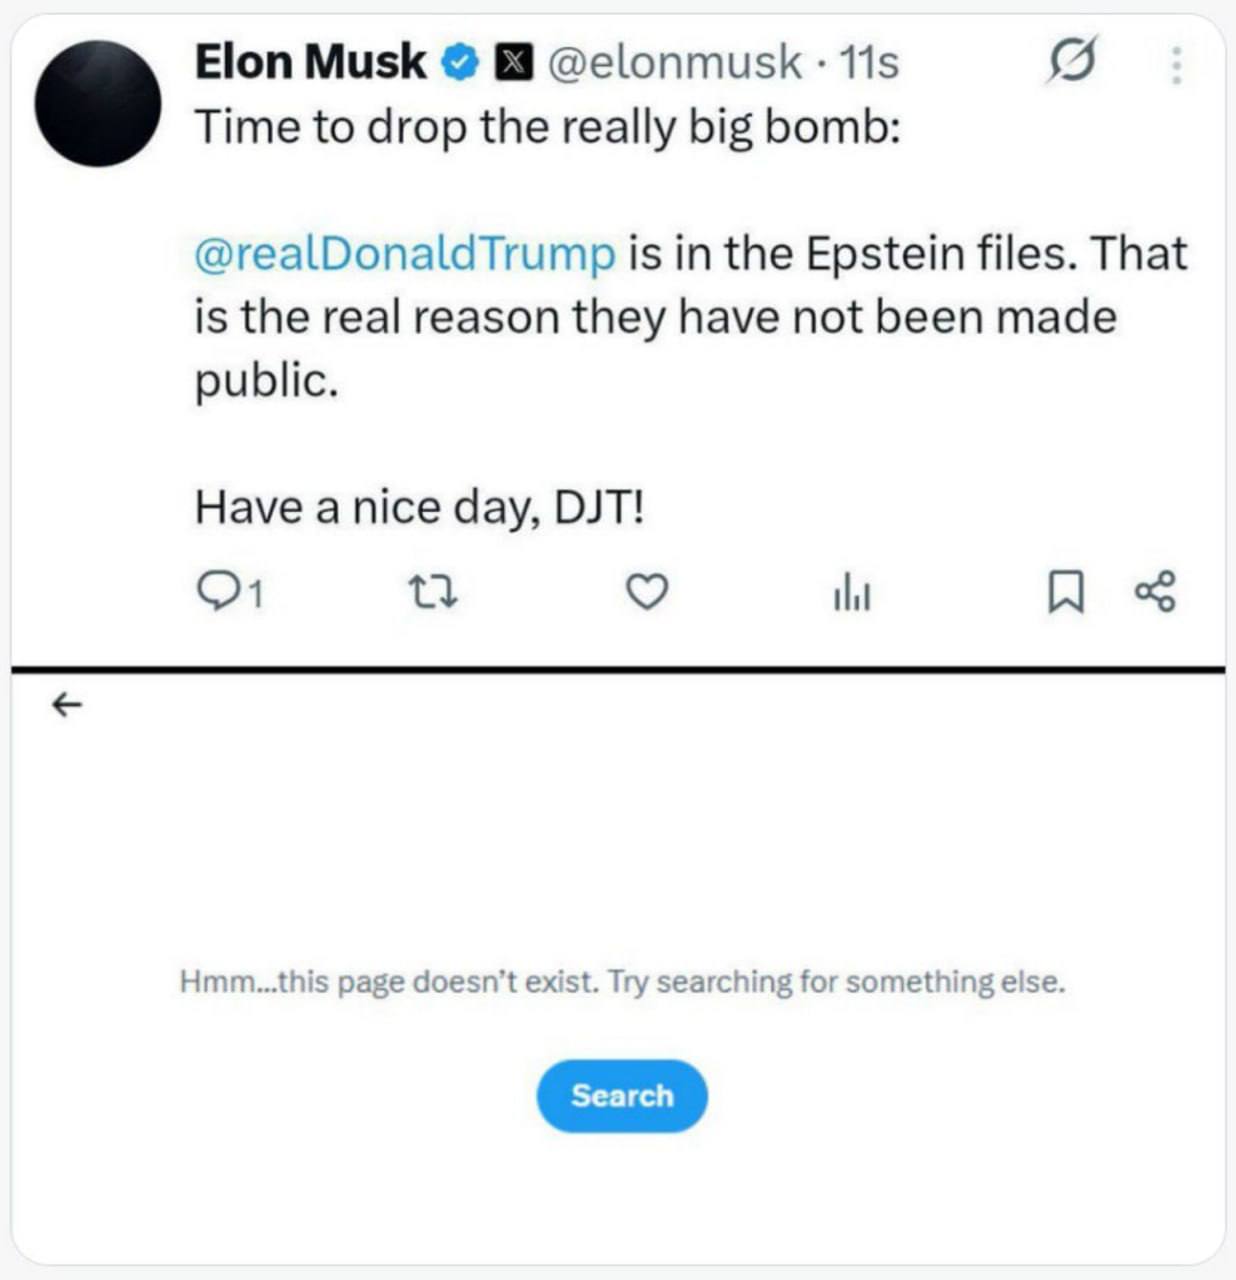Open the @elonmusk handle link
The width and height of the screenshot is (1236, 1280).
point(674,62)
